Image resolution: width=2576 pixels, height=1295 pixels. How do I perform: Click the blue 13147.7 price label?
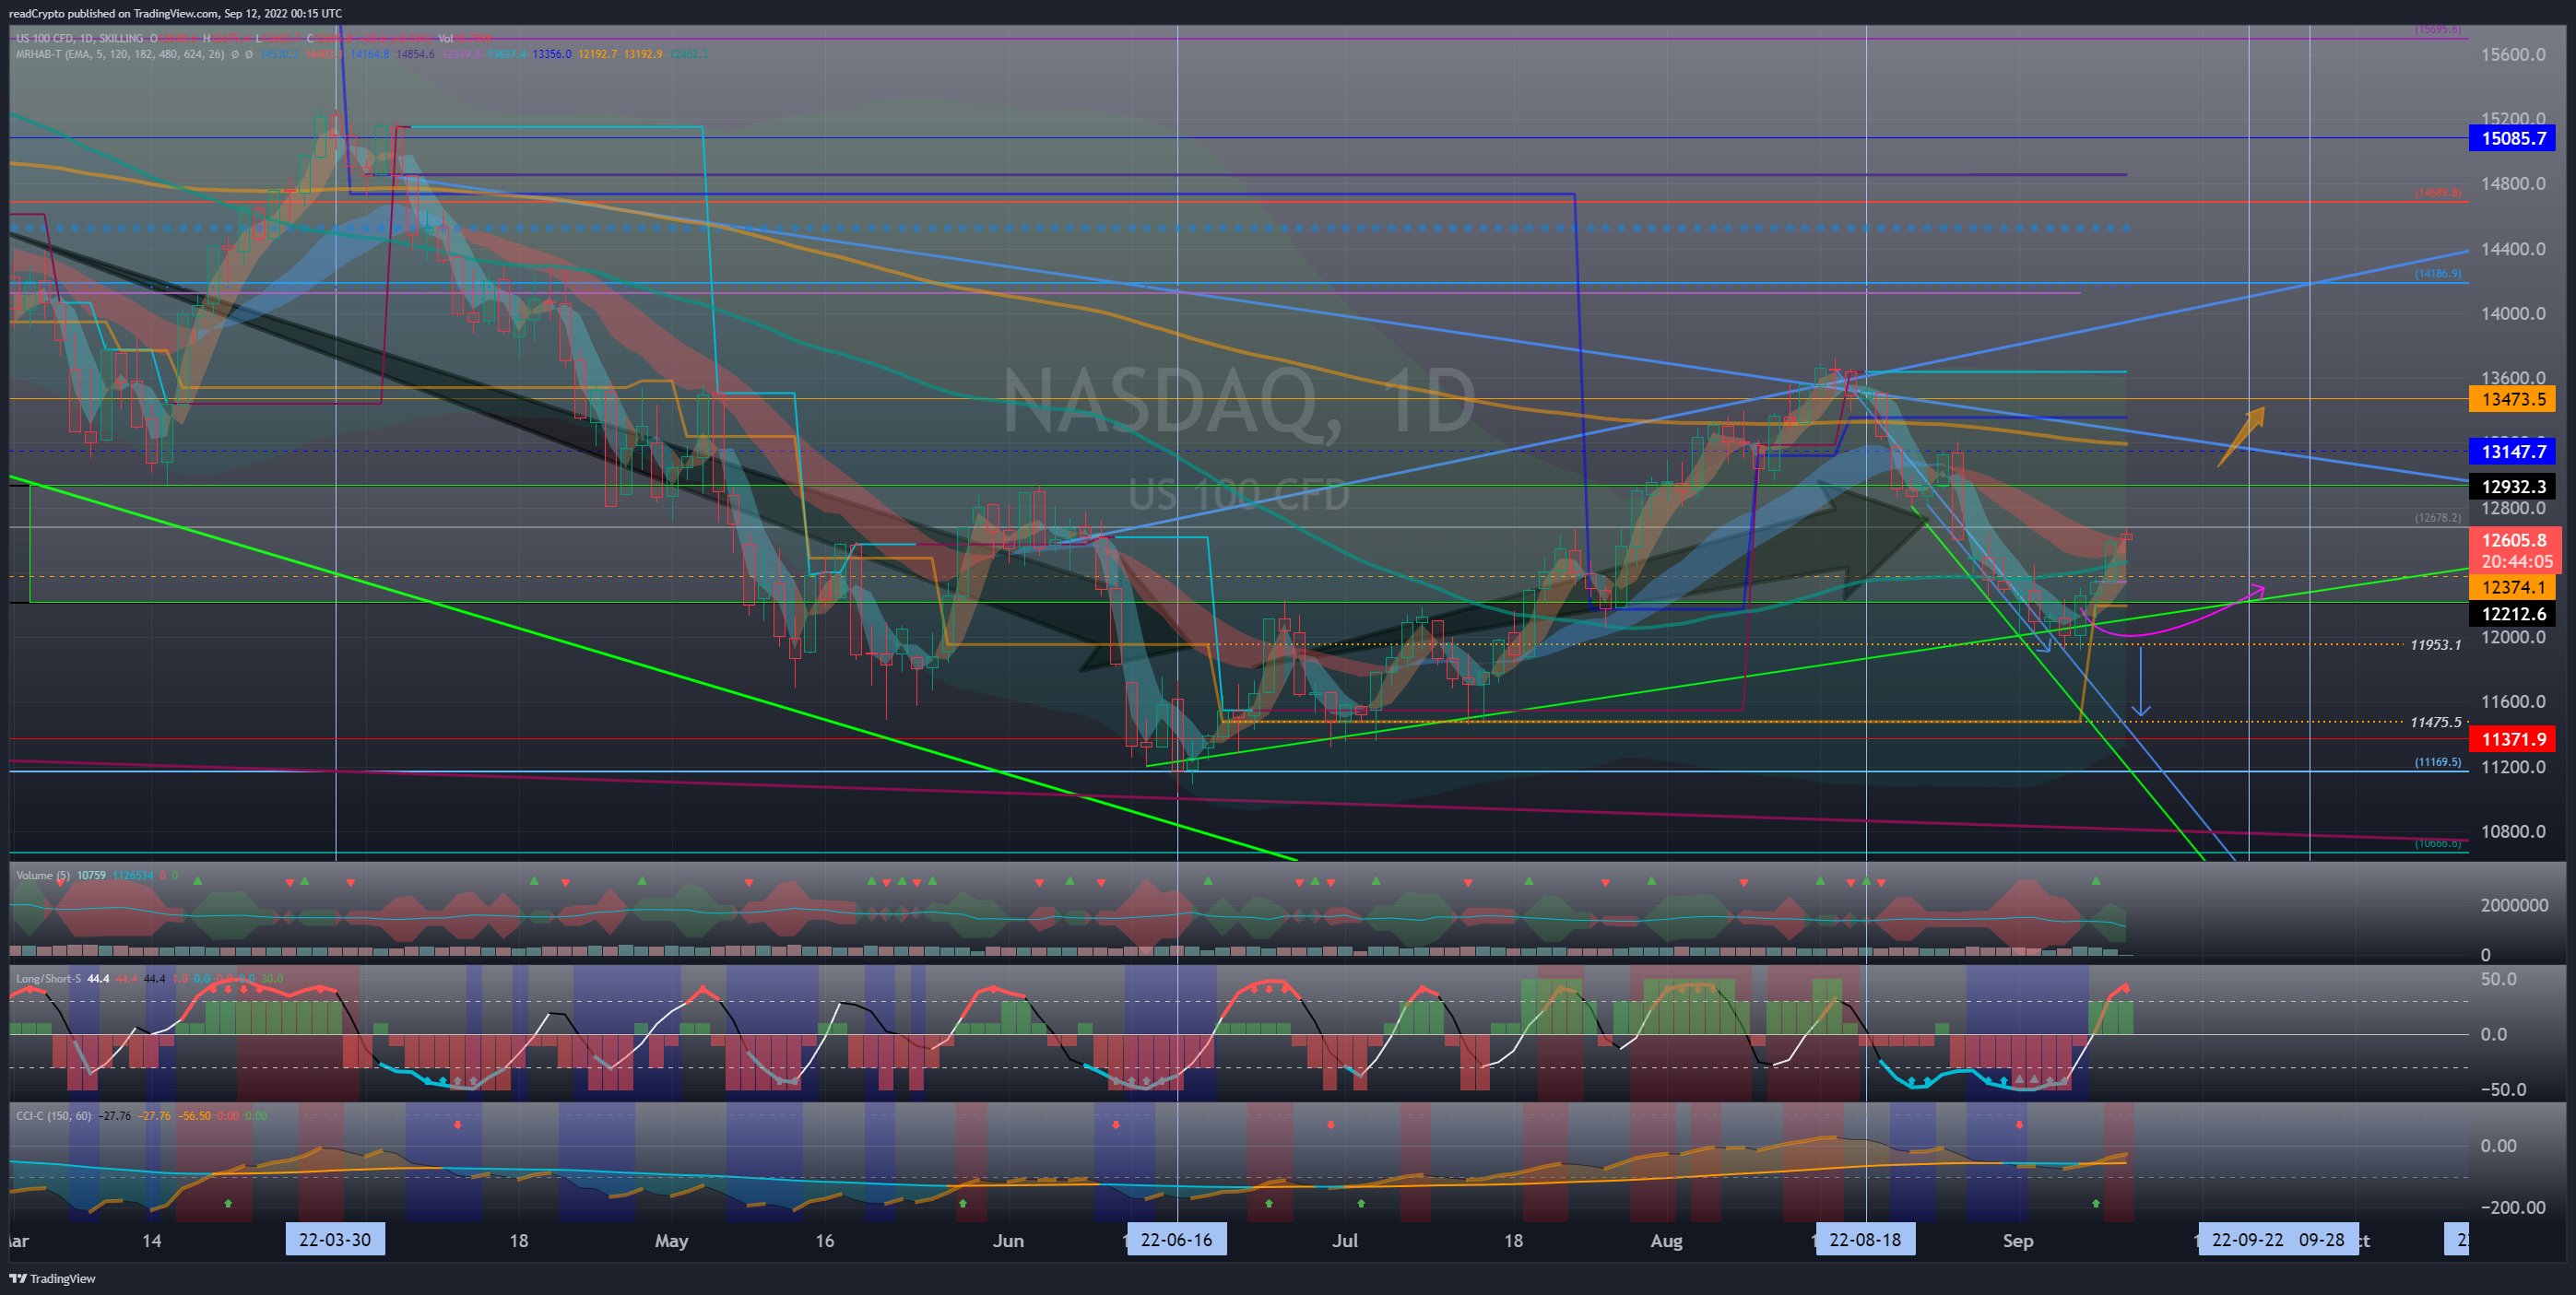coord(2513,451)
